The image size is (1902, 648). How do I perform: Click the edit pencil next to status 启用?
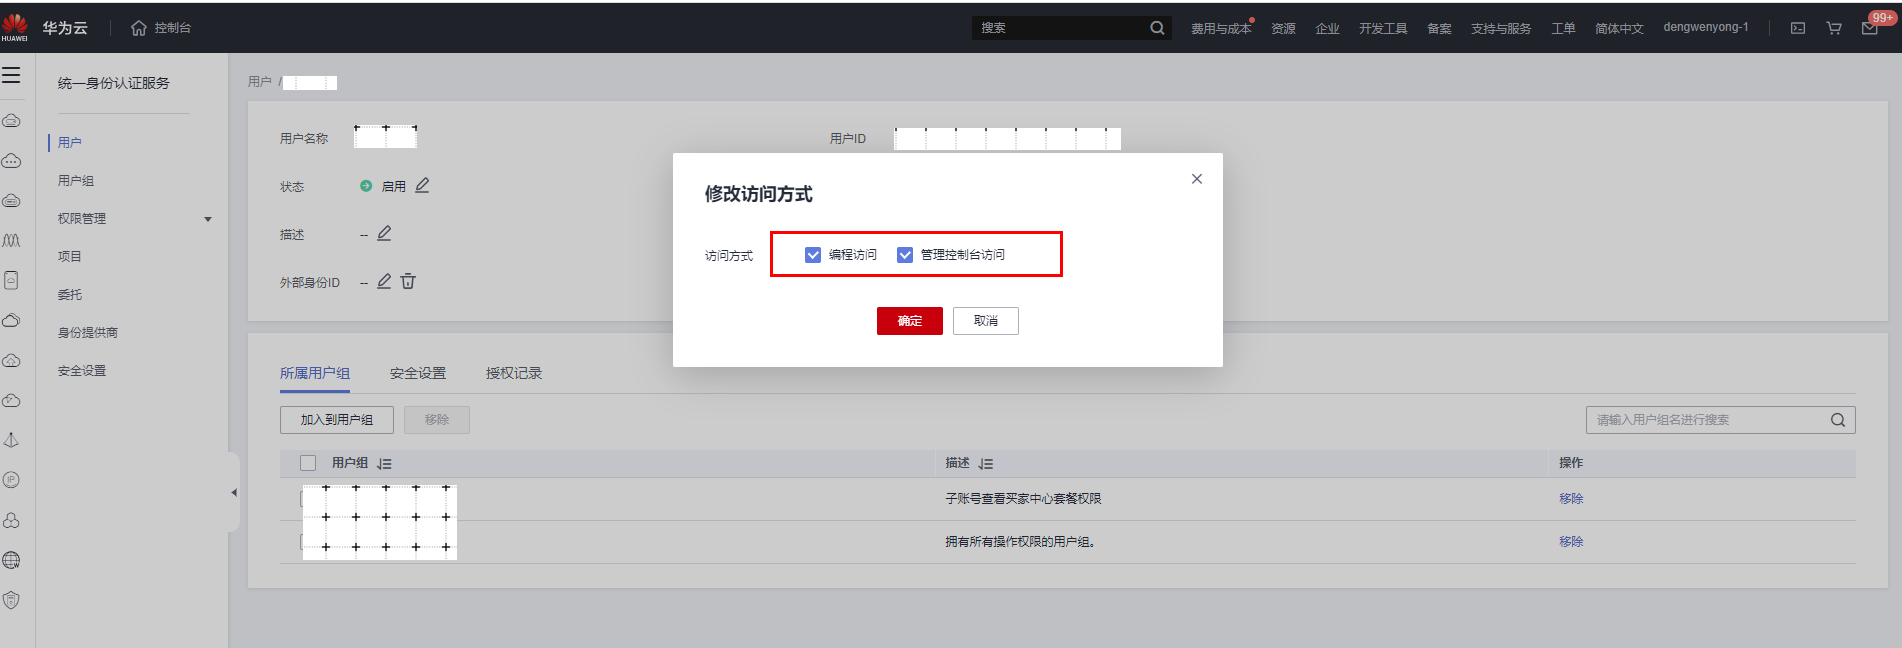coord(422,186)
